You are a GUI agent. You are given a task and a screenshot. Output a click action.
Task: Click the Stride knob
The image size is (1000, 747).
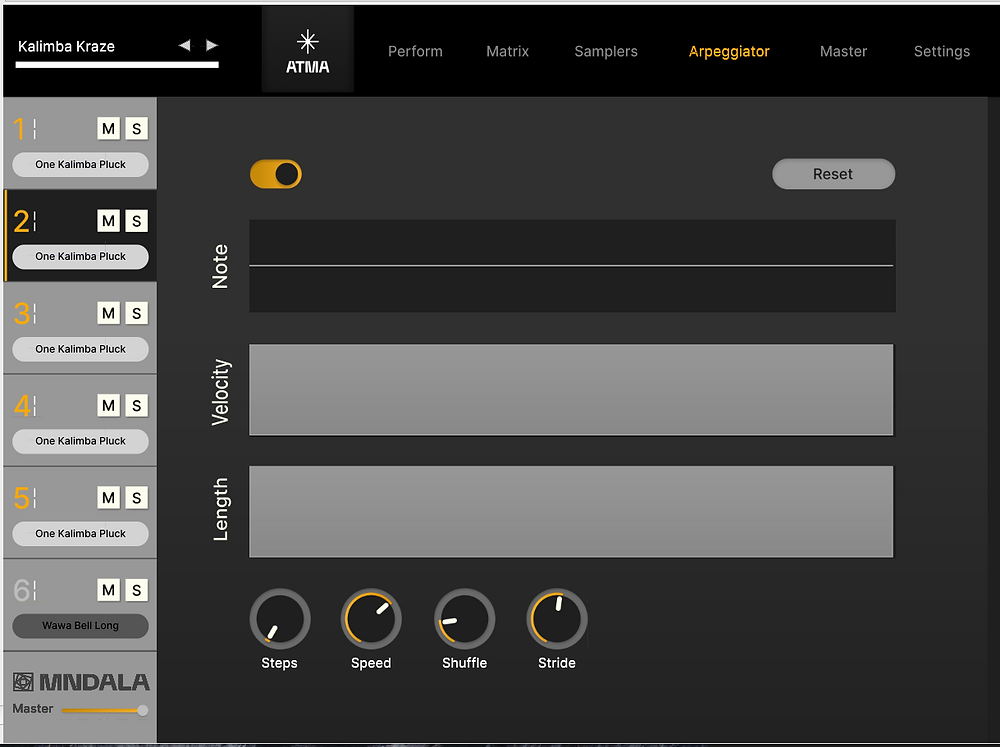[557, 619]
